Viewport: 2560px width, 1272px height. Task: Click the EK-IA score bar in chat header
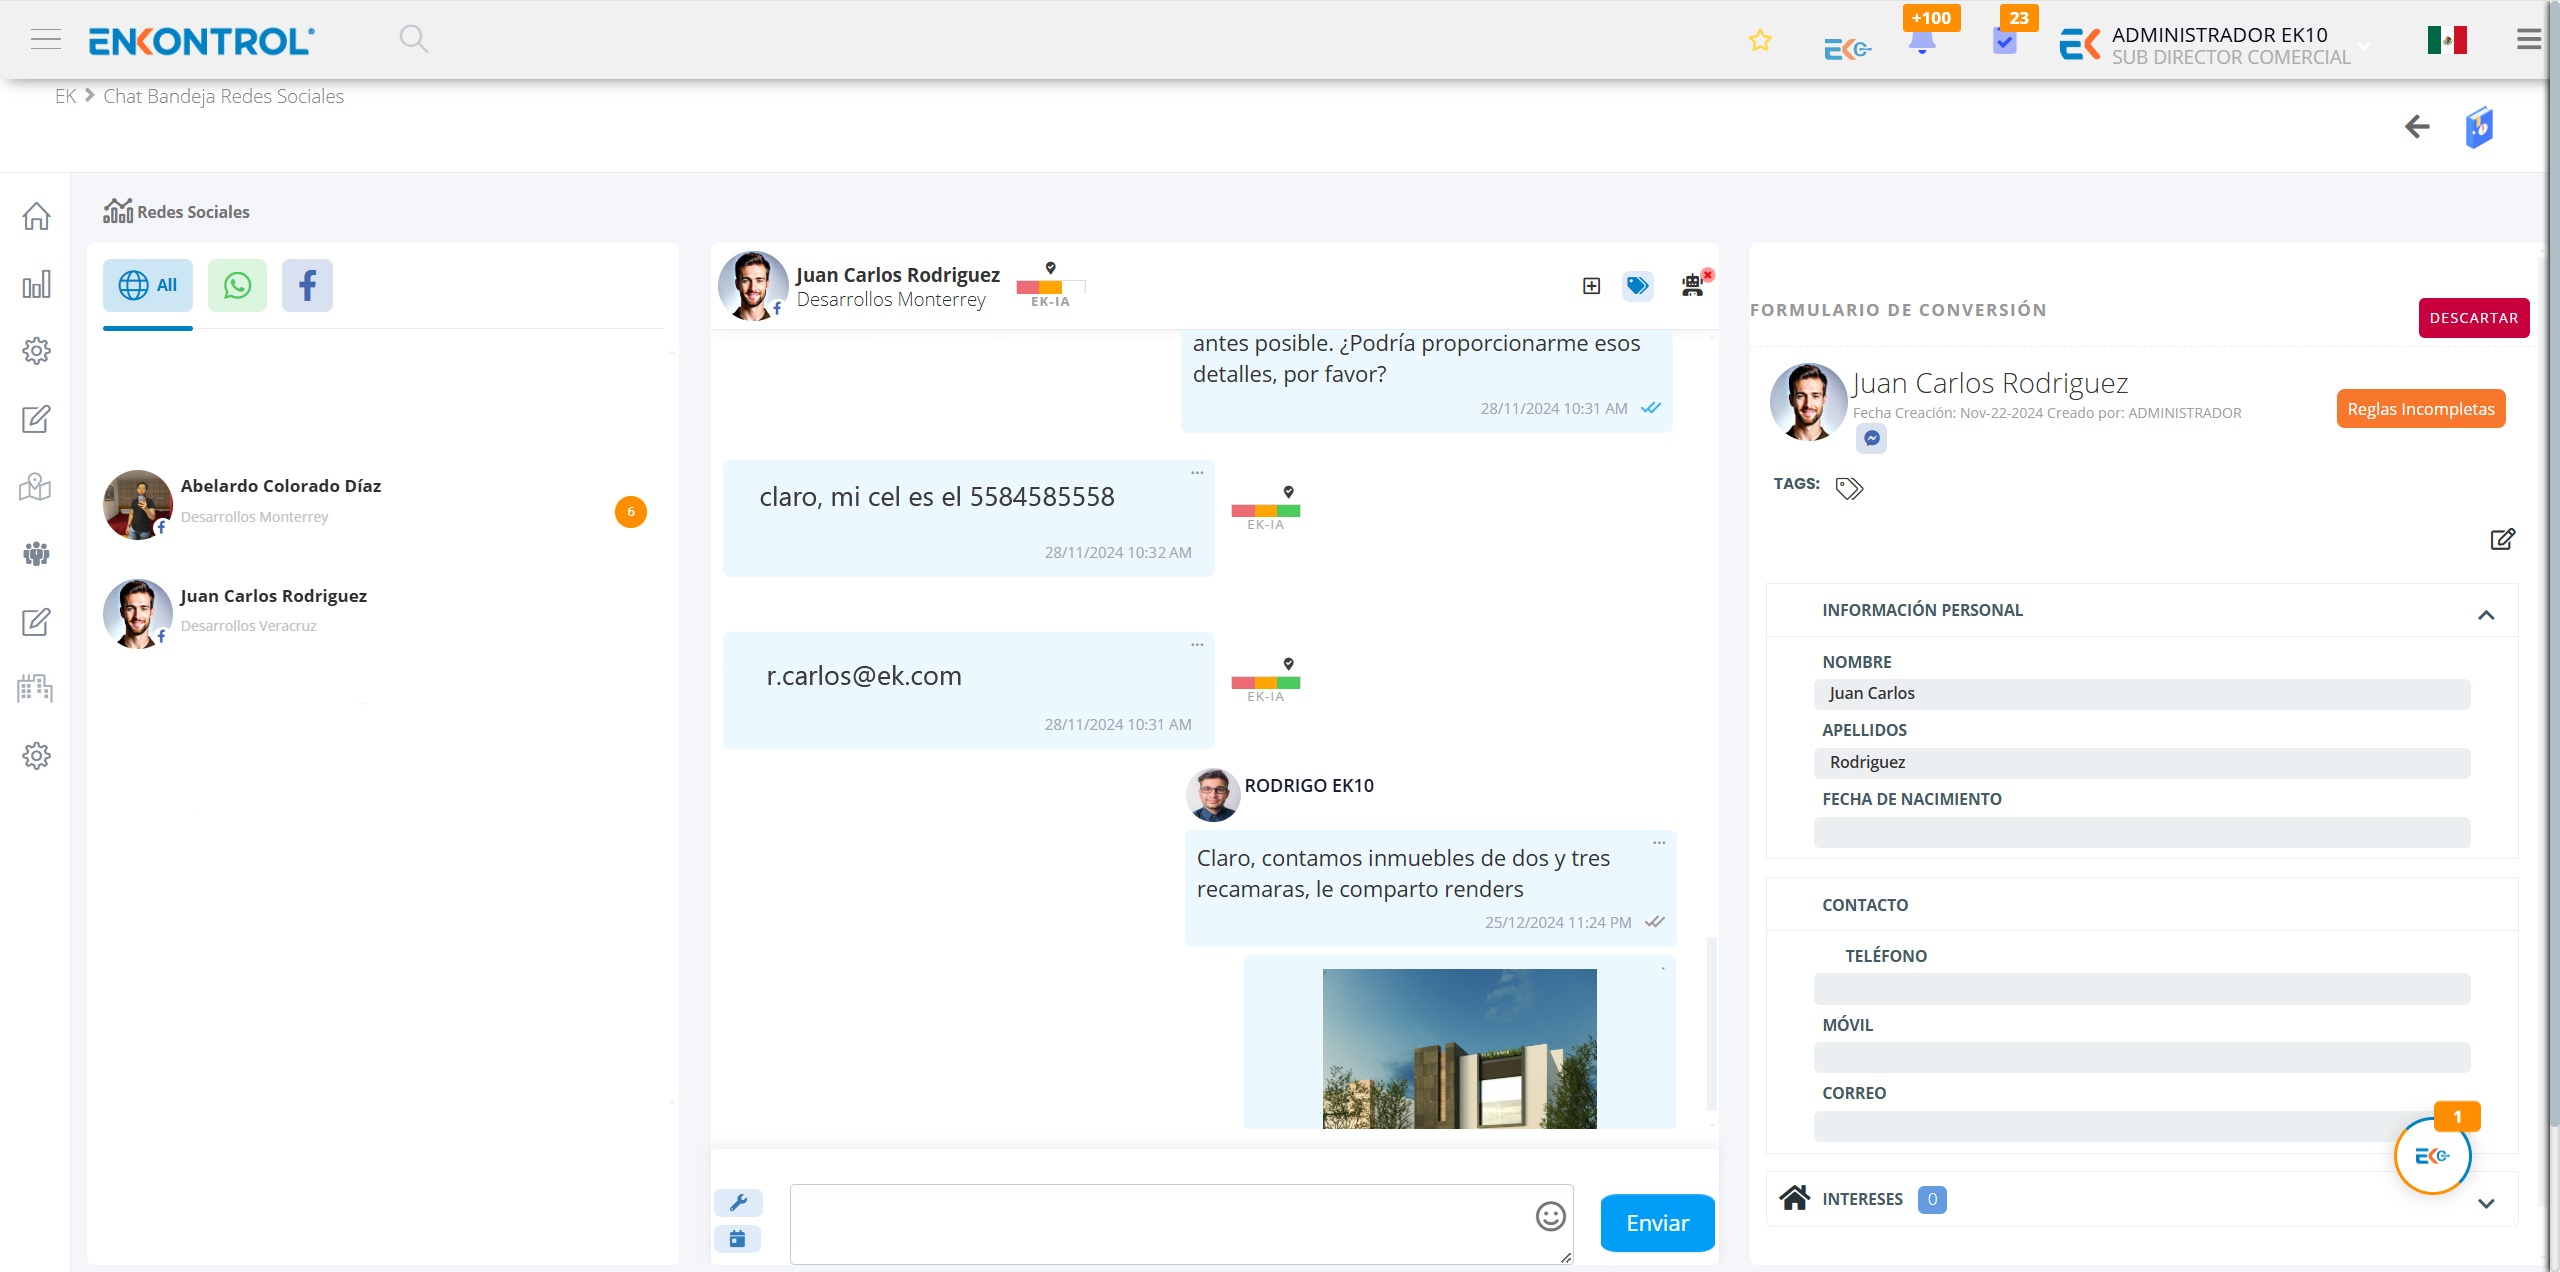1050,287
